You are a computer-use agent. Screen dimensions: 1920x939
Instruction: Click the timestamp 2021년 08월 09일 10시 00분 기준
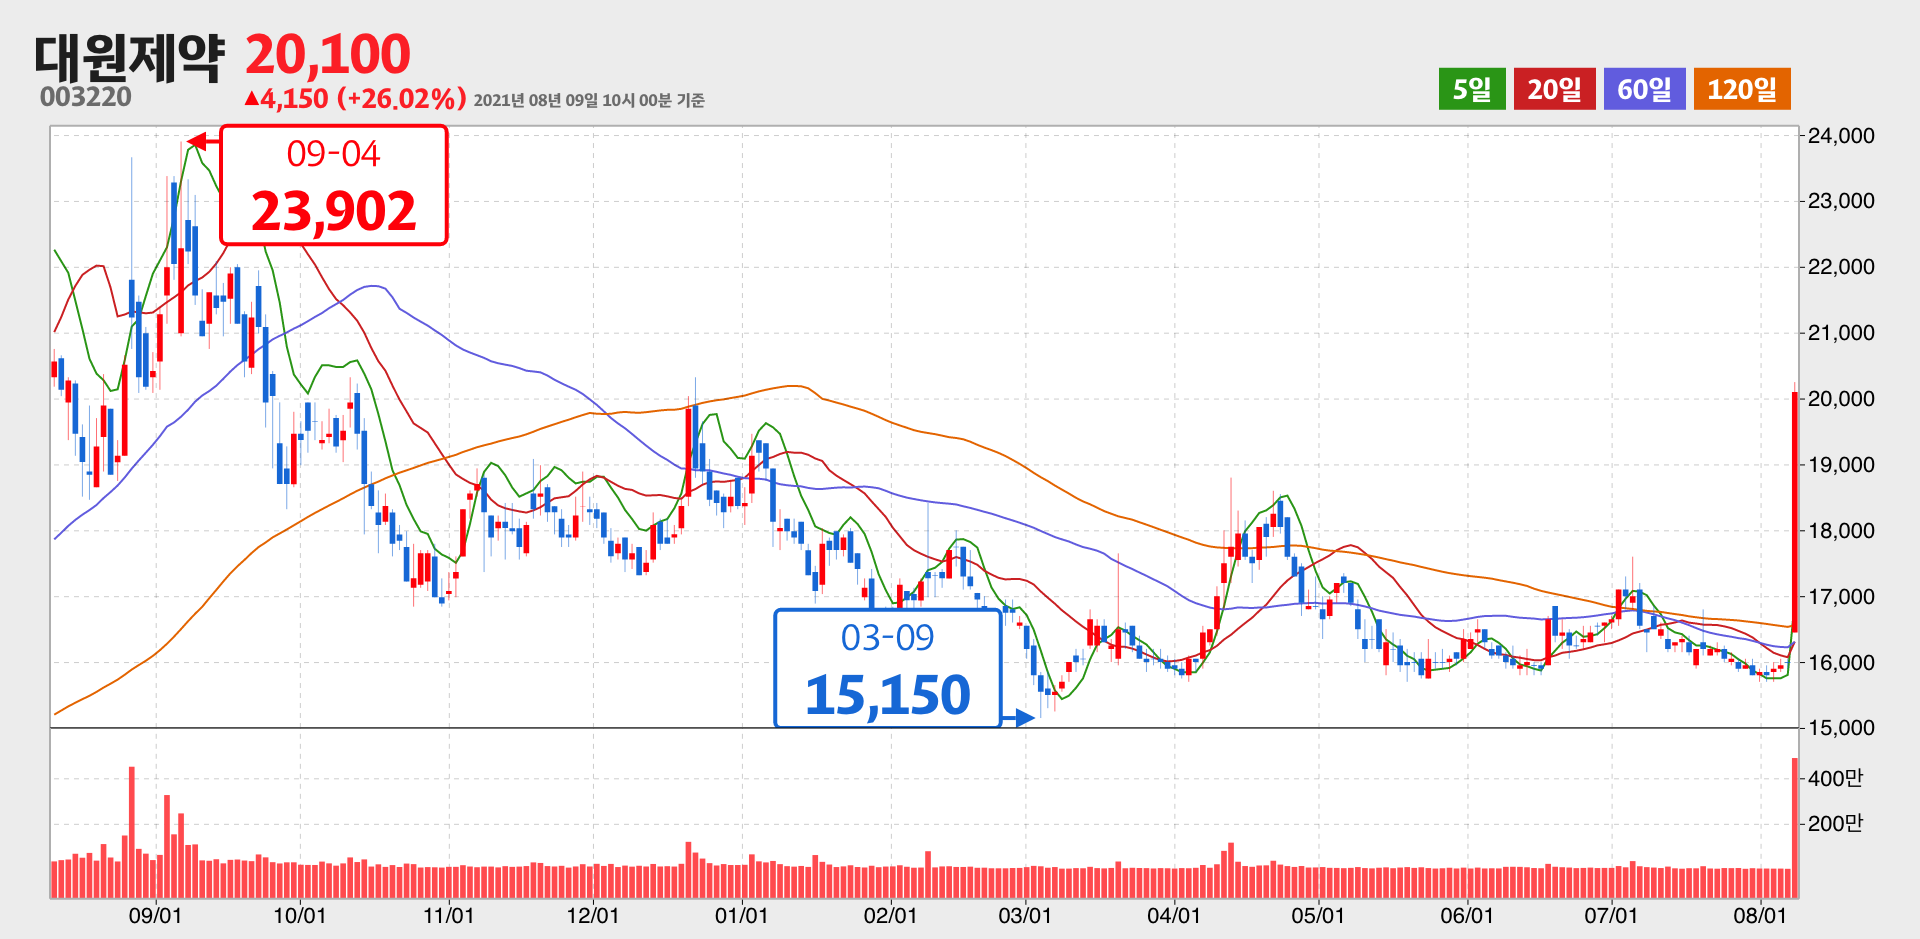pyautogui.click(x=589, y=100)
